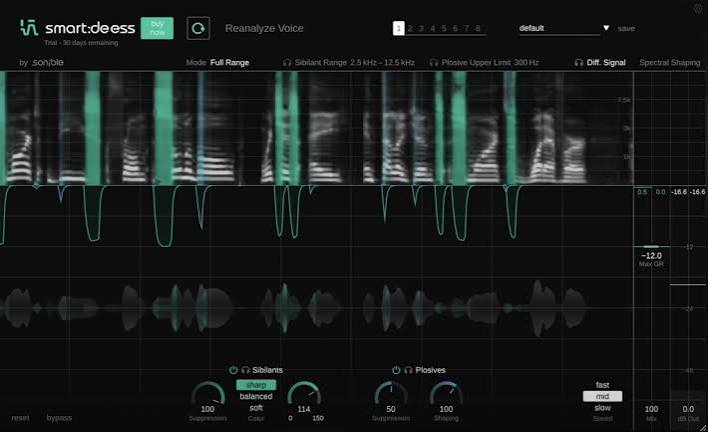Click the Sibilants section label

[267, 370]
